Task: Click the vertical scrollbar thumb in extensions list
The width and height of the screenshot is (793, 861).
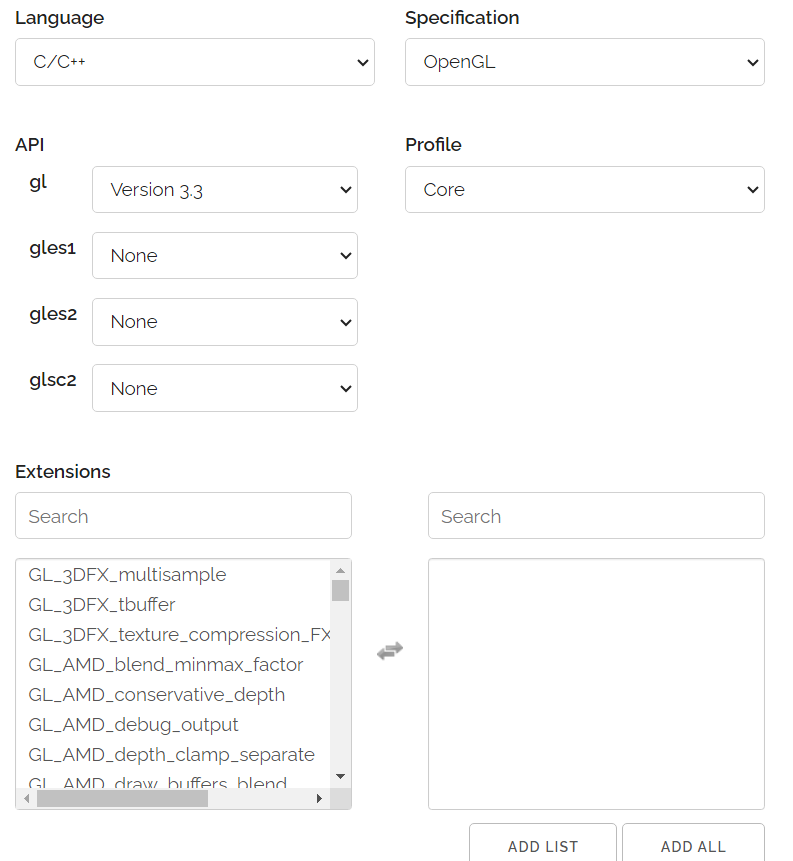Action: tap(340, 591)
